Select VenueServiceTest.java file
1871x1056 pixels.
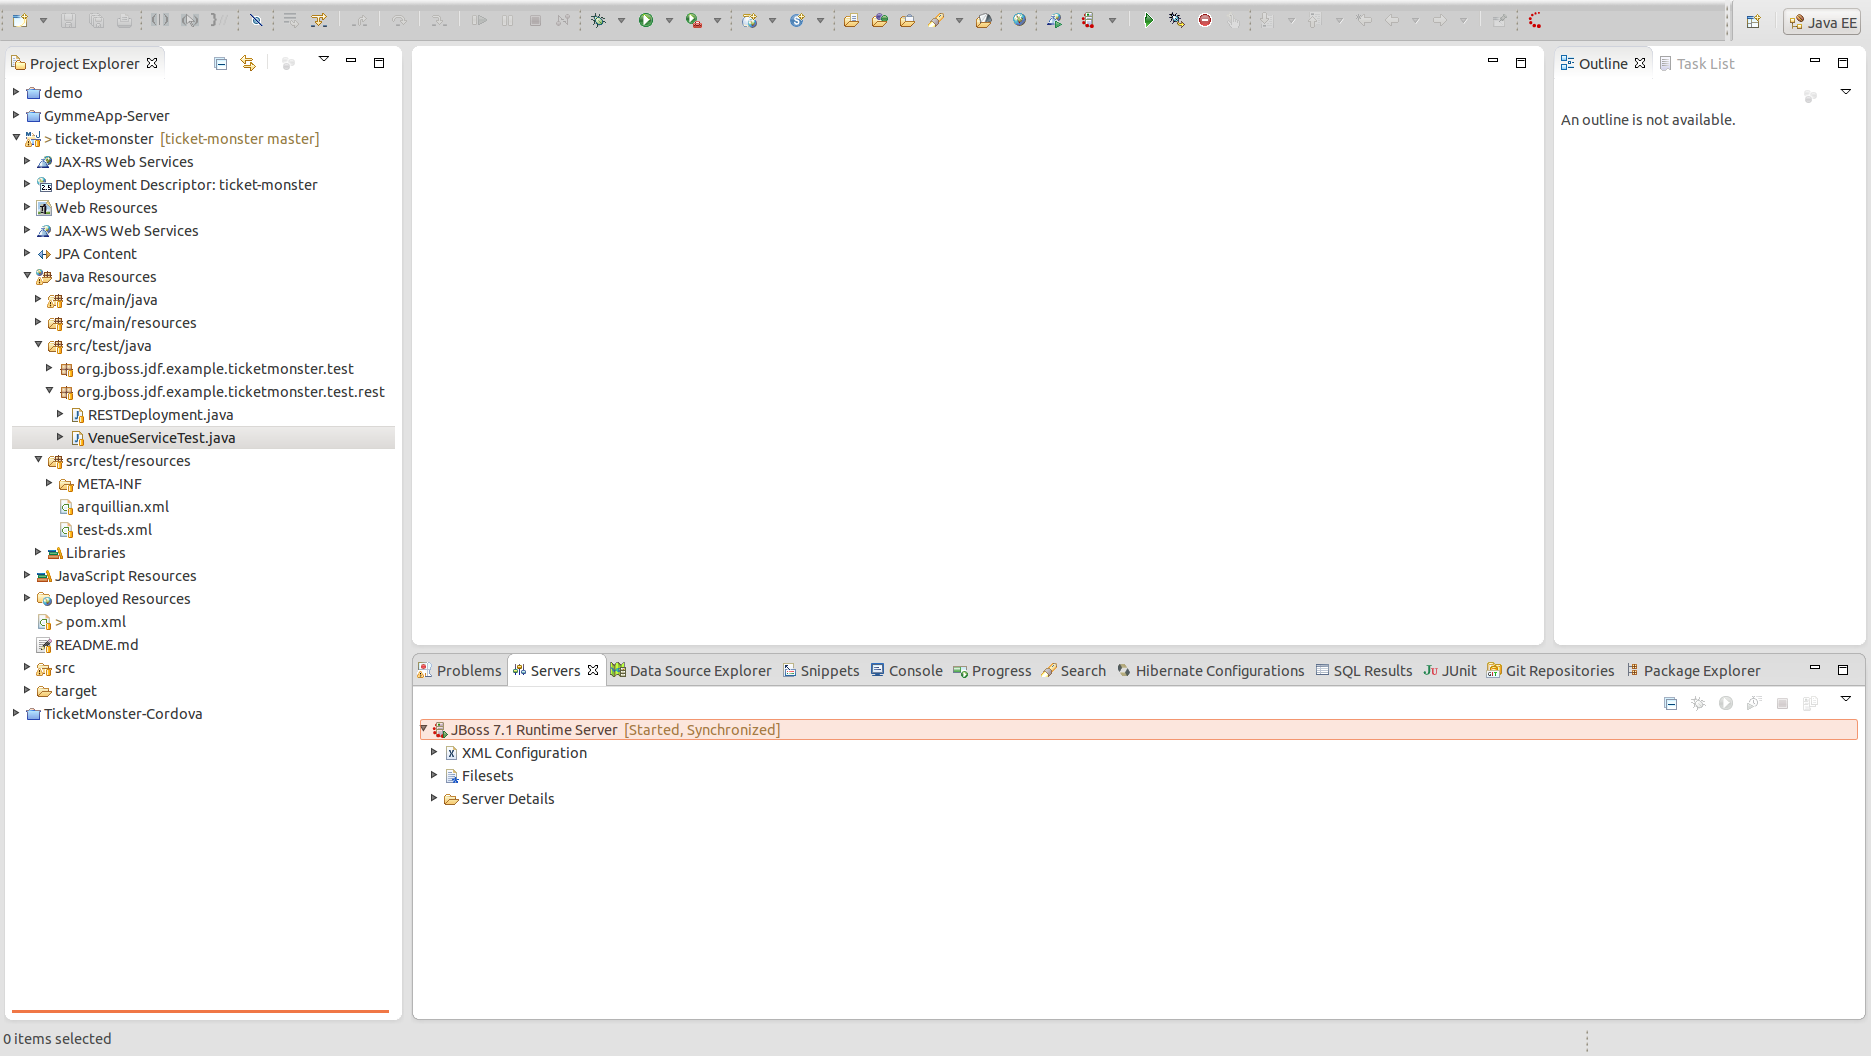click(161, 438)
